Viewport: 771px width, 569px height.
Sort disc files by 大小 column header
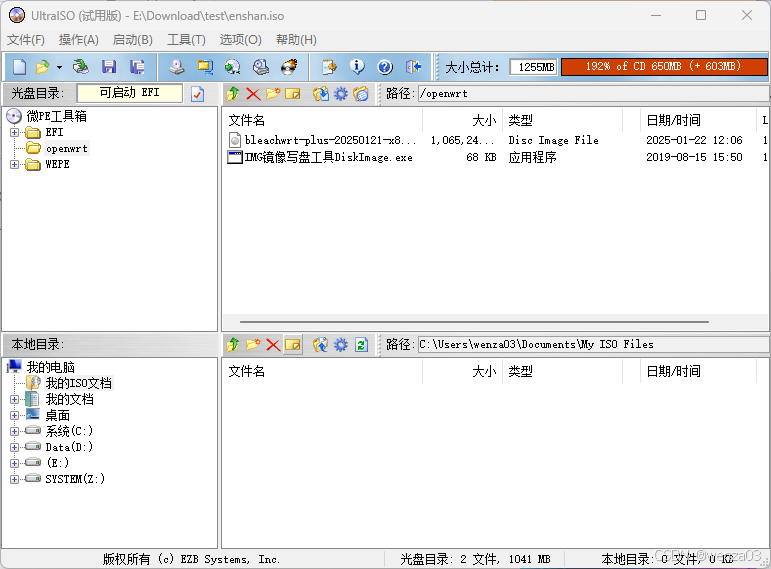(463, 120)
